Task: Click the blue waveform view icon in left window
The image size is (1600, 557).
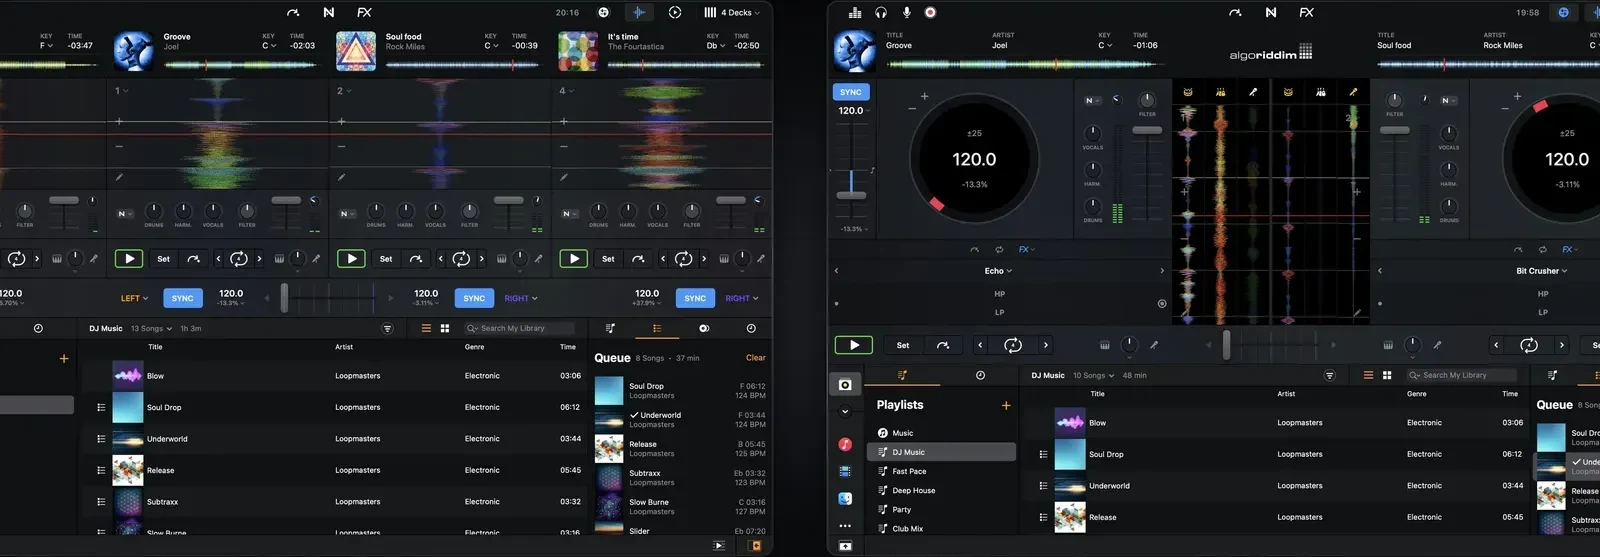Action: [x=638, y=12]
